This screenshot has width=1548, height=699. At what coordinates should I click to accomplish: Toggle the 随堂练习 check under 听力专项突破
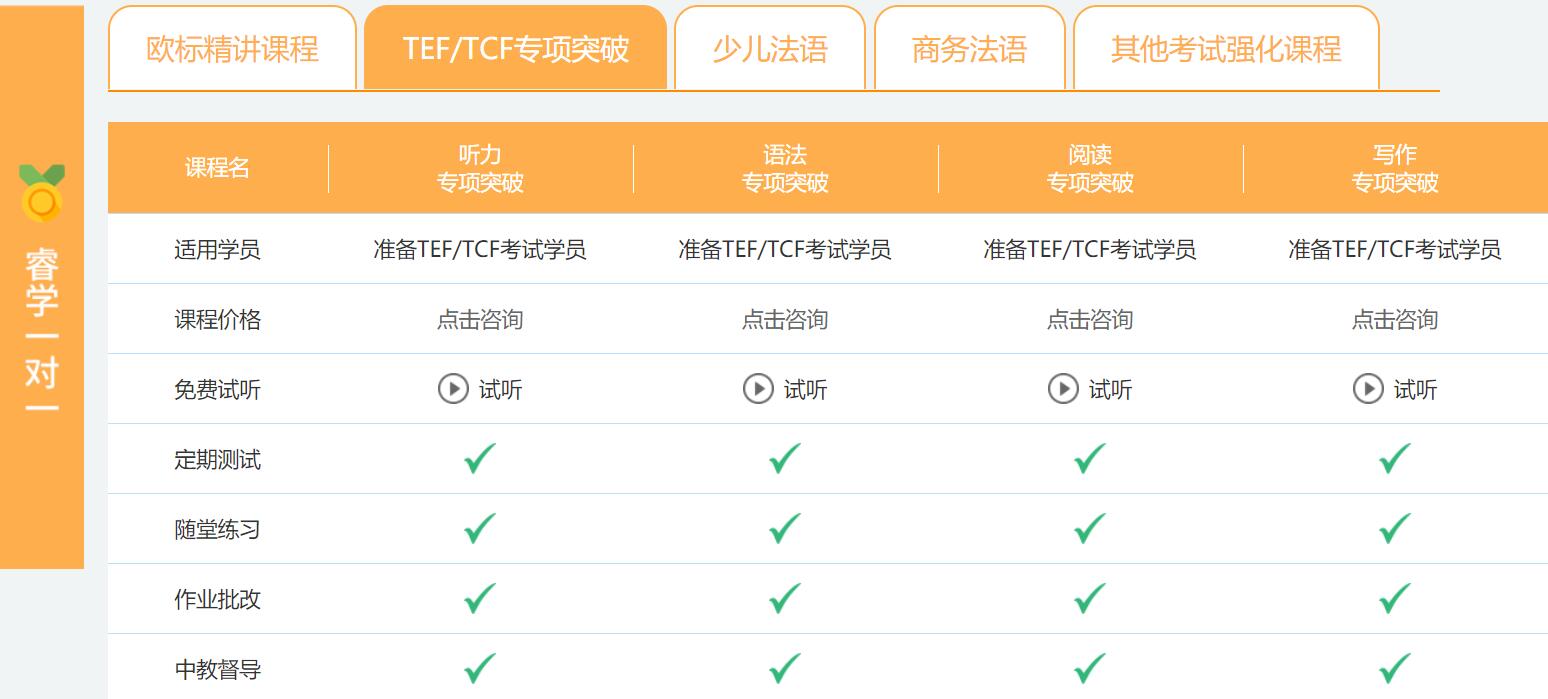(x=478, y=529)
